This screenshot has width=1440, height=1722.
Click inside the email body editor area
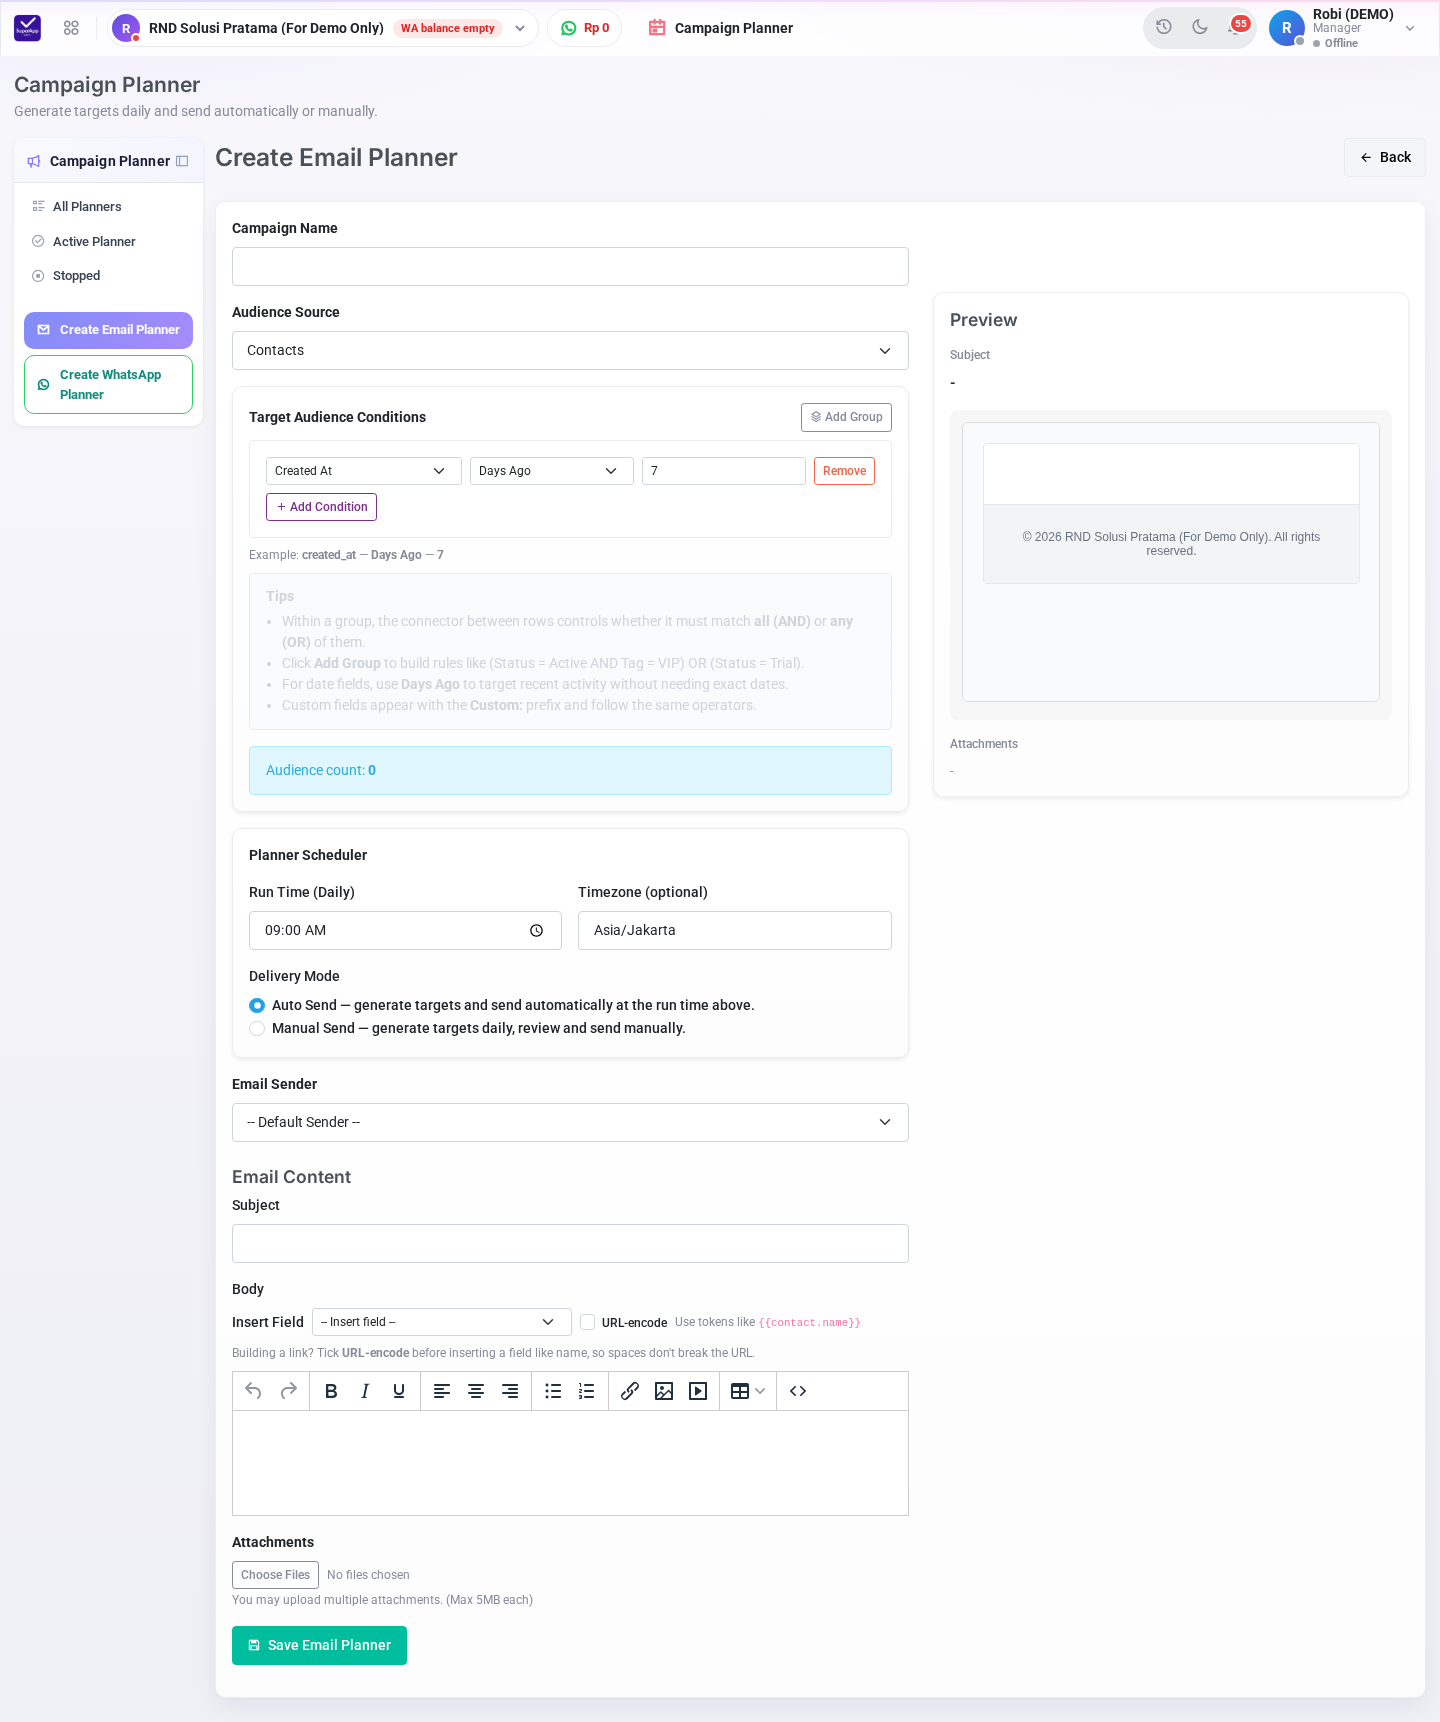[570, 1463]
